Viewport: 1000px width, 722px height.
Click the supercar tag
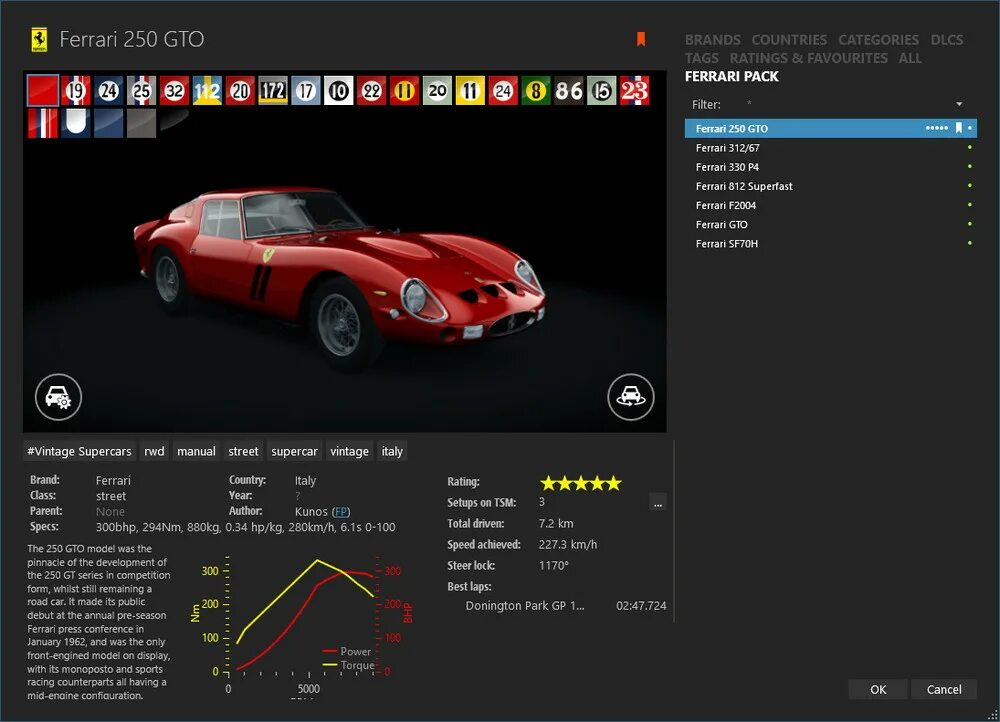[x=294, y=451]
